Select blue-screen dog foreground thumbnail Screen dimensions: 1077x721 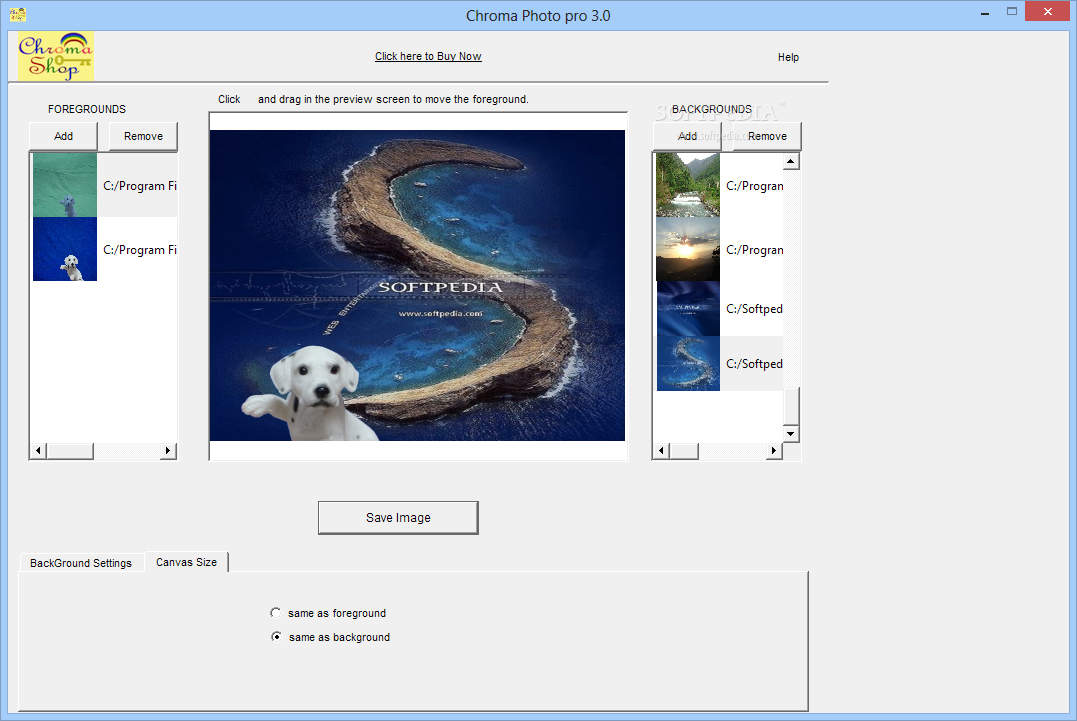(65, 249)
